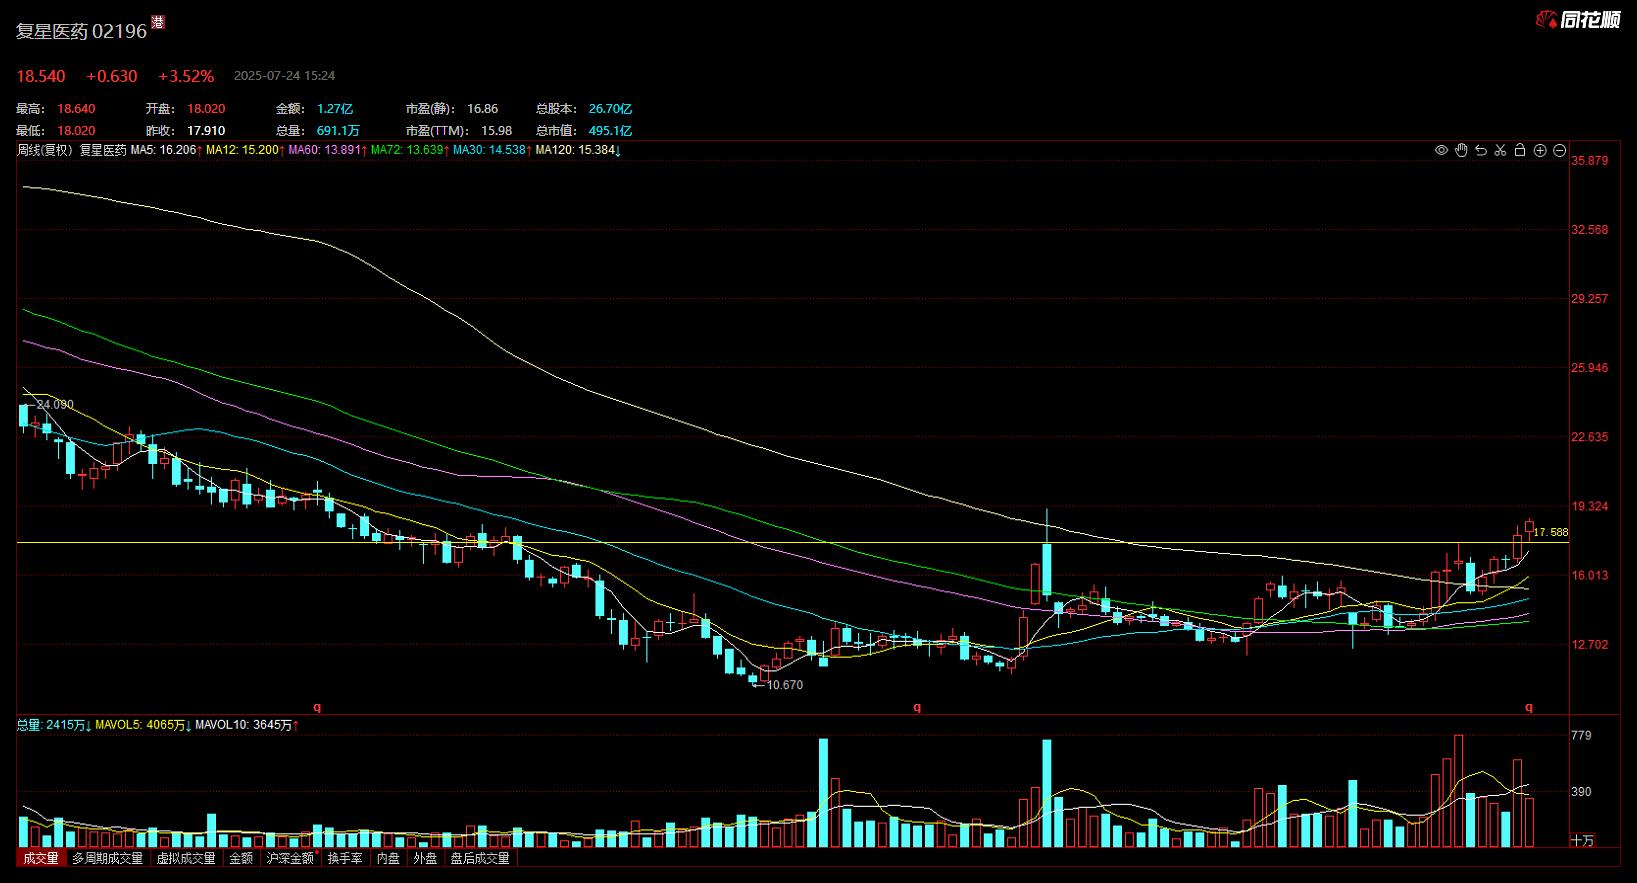Toggle the chart lock icon
This screenshot has height=883, width=1637.
[x=1520, y=150]
